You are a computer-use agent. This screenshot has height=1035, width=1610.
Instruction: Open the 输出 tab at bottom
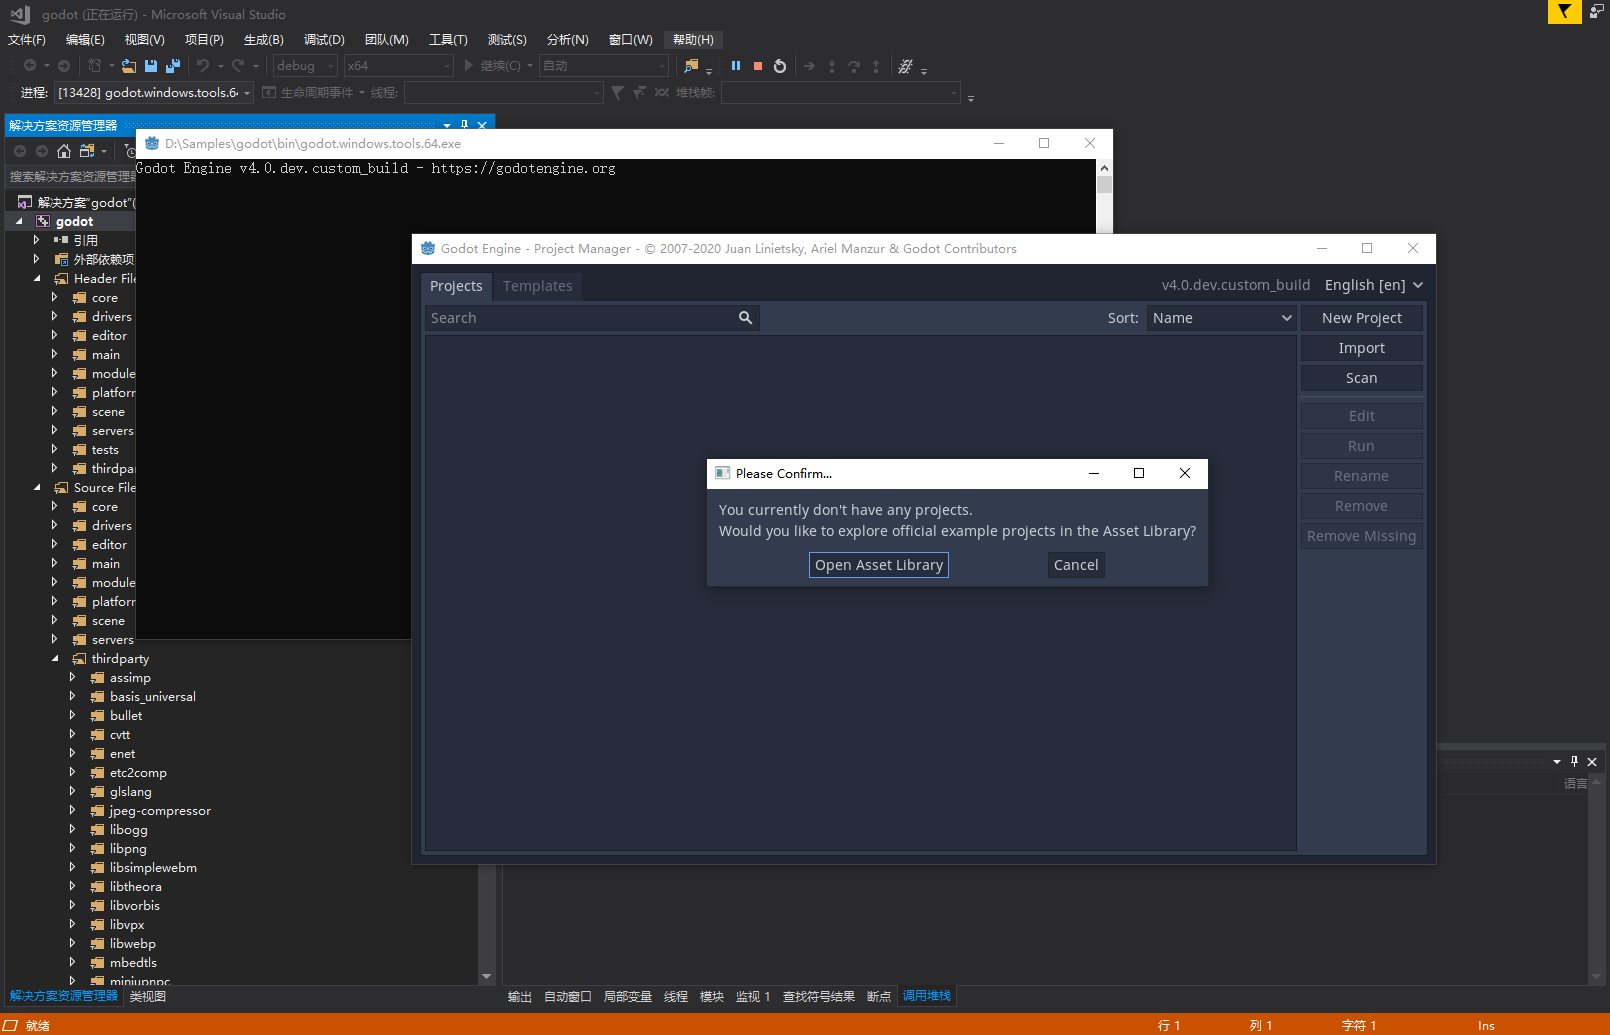tap(520, 997)
